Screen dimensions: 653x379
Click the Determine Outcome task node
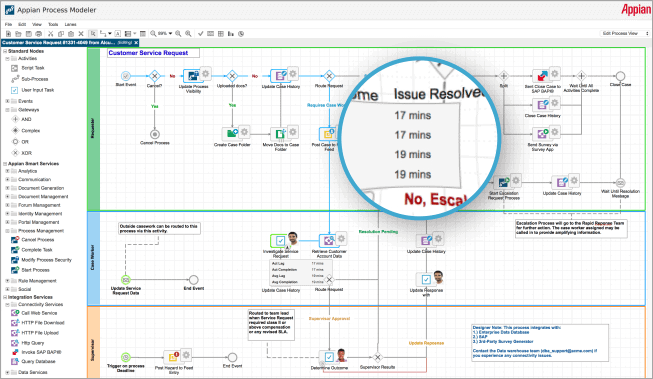[x=329, y=357]
